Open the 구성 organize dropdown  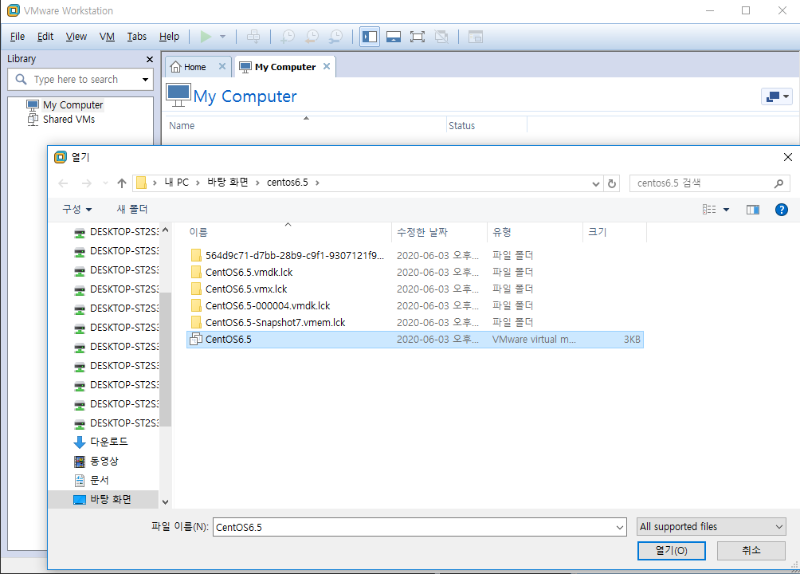pos(77,209)
